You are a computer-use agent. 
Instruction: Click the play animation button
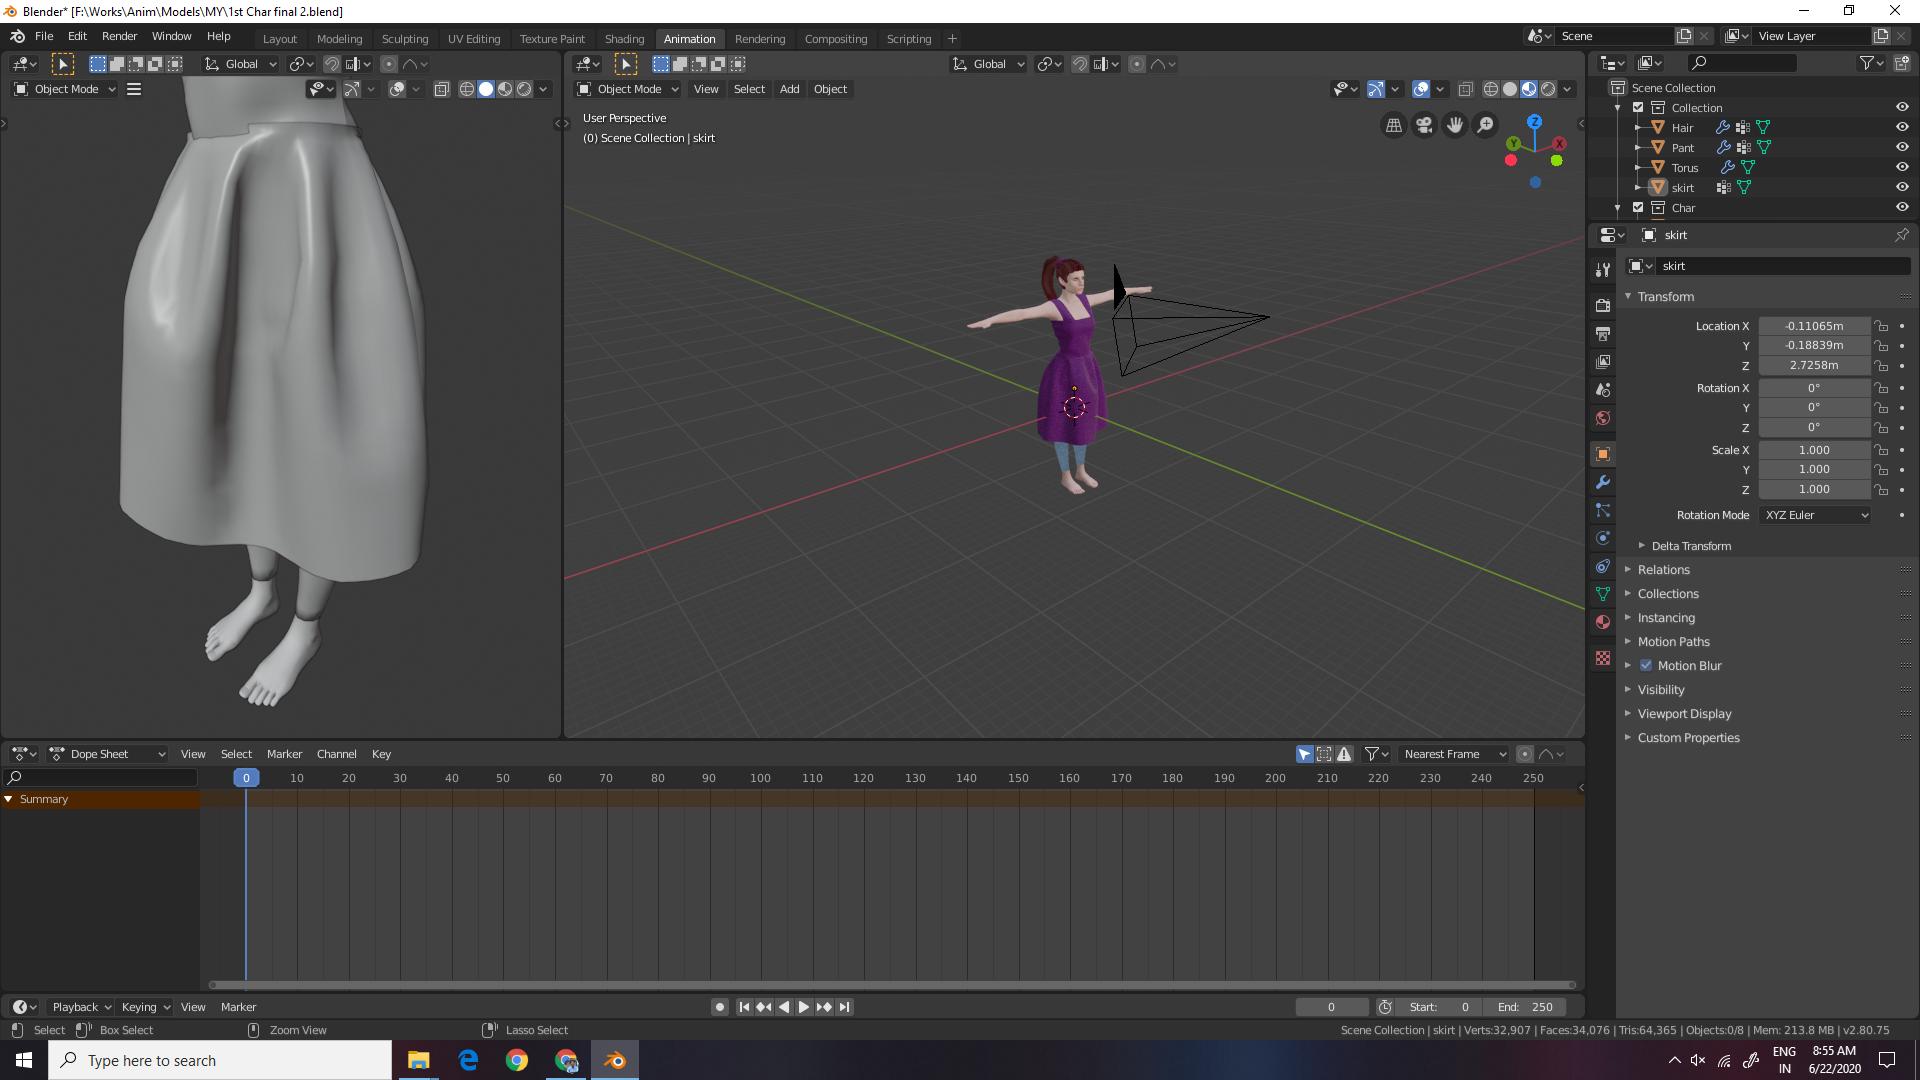pos(803,1006)
